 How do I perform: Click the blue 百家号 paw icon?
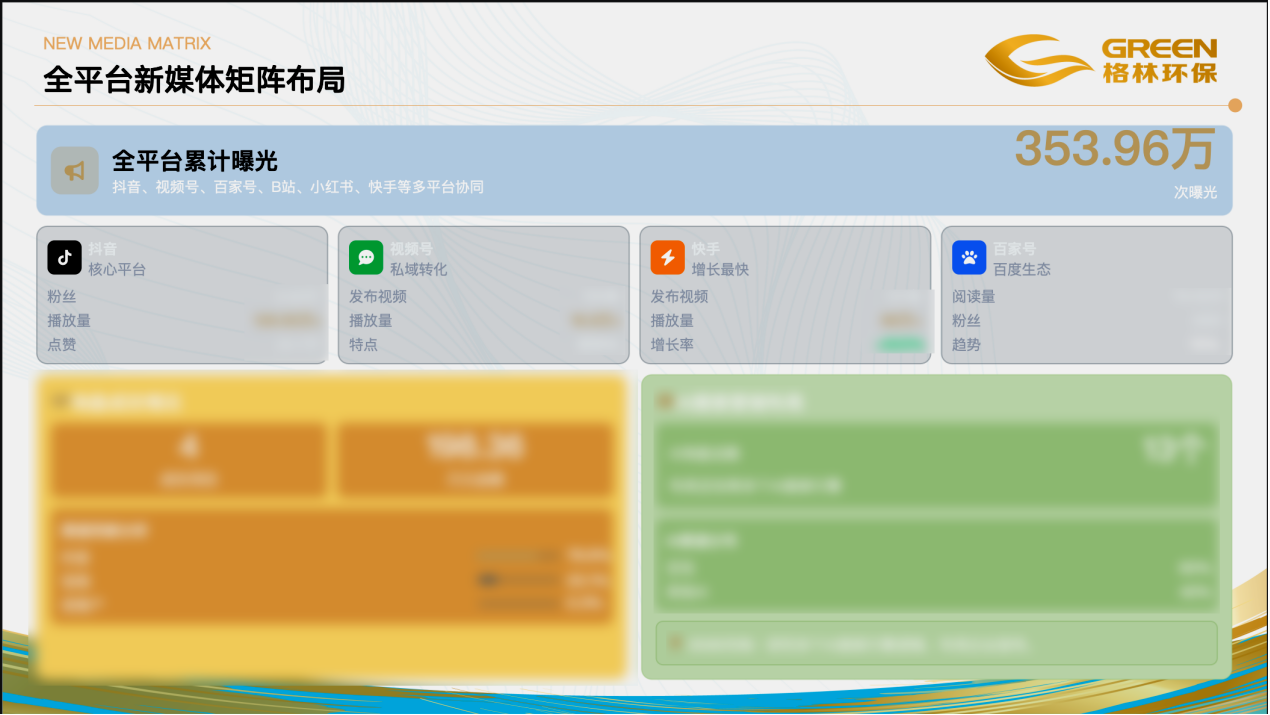point(969,258)
